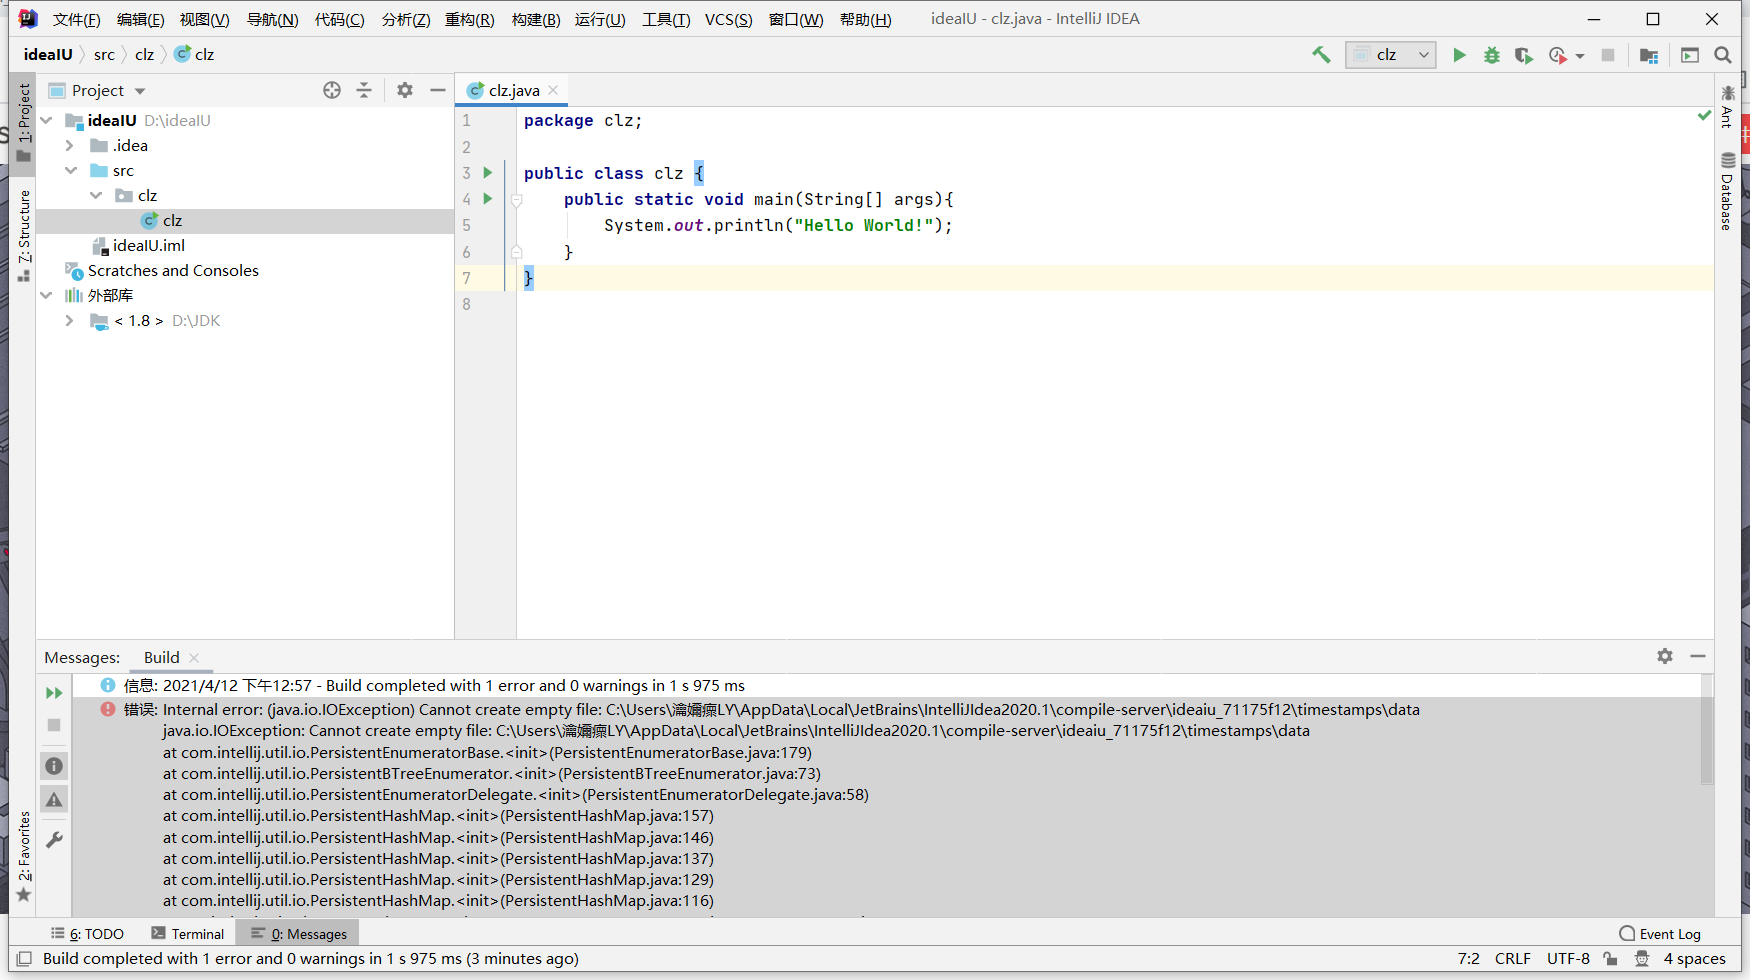Click the Search Everywhere magnifier icon

[x=1723, y=55]
